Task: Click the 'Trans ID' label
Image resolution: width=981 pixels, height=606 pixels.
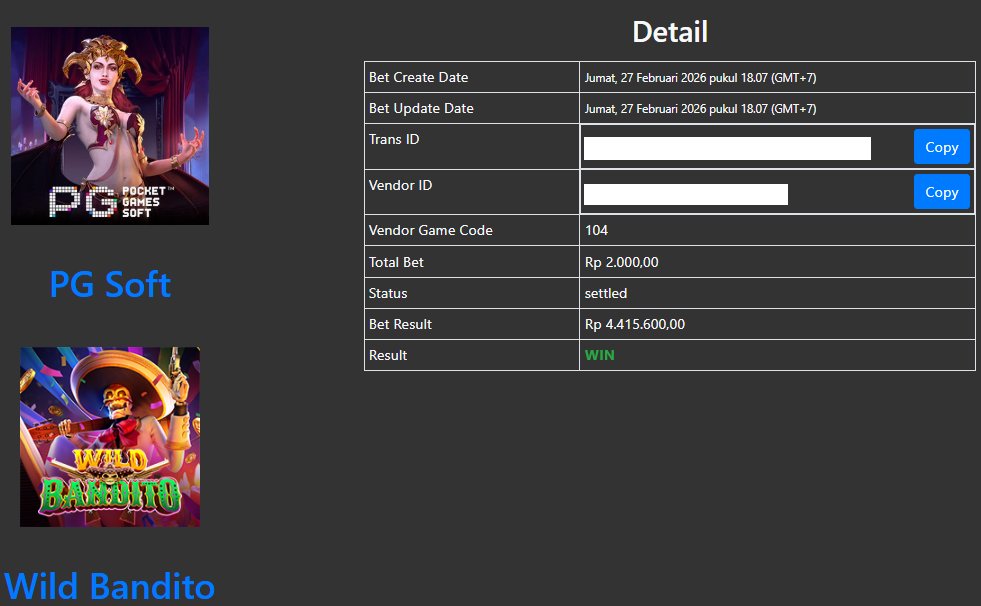Action: tap(394, 139)
